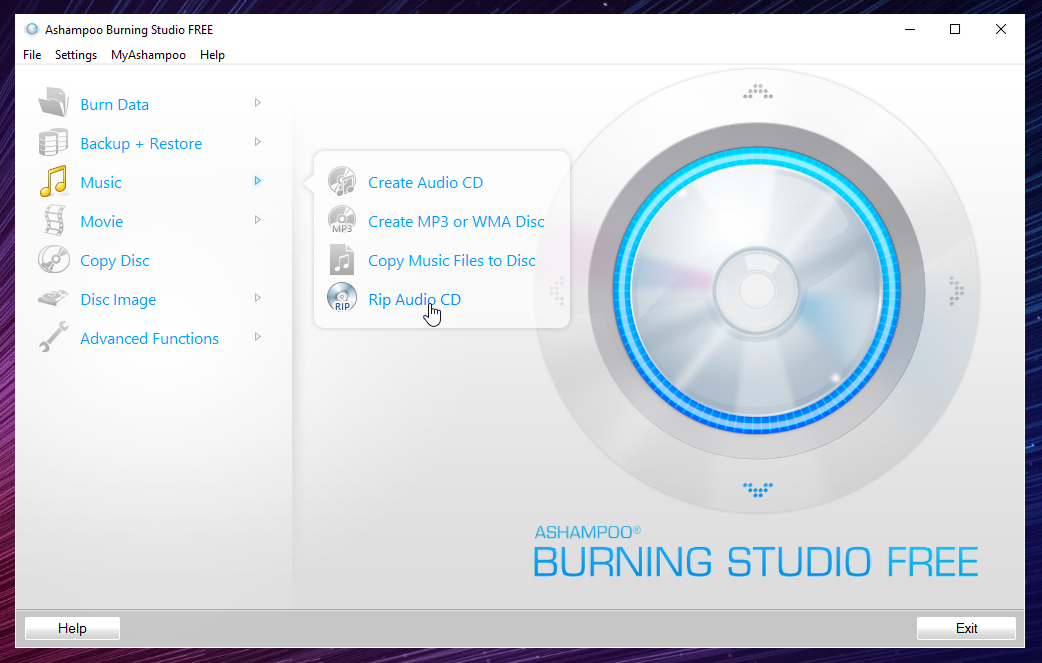Viewport: 1042px width, 663px height.
Task: Open the Movie category label
Action: tap(102, 222)
